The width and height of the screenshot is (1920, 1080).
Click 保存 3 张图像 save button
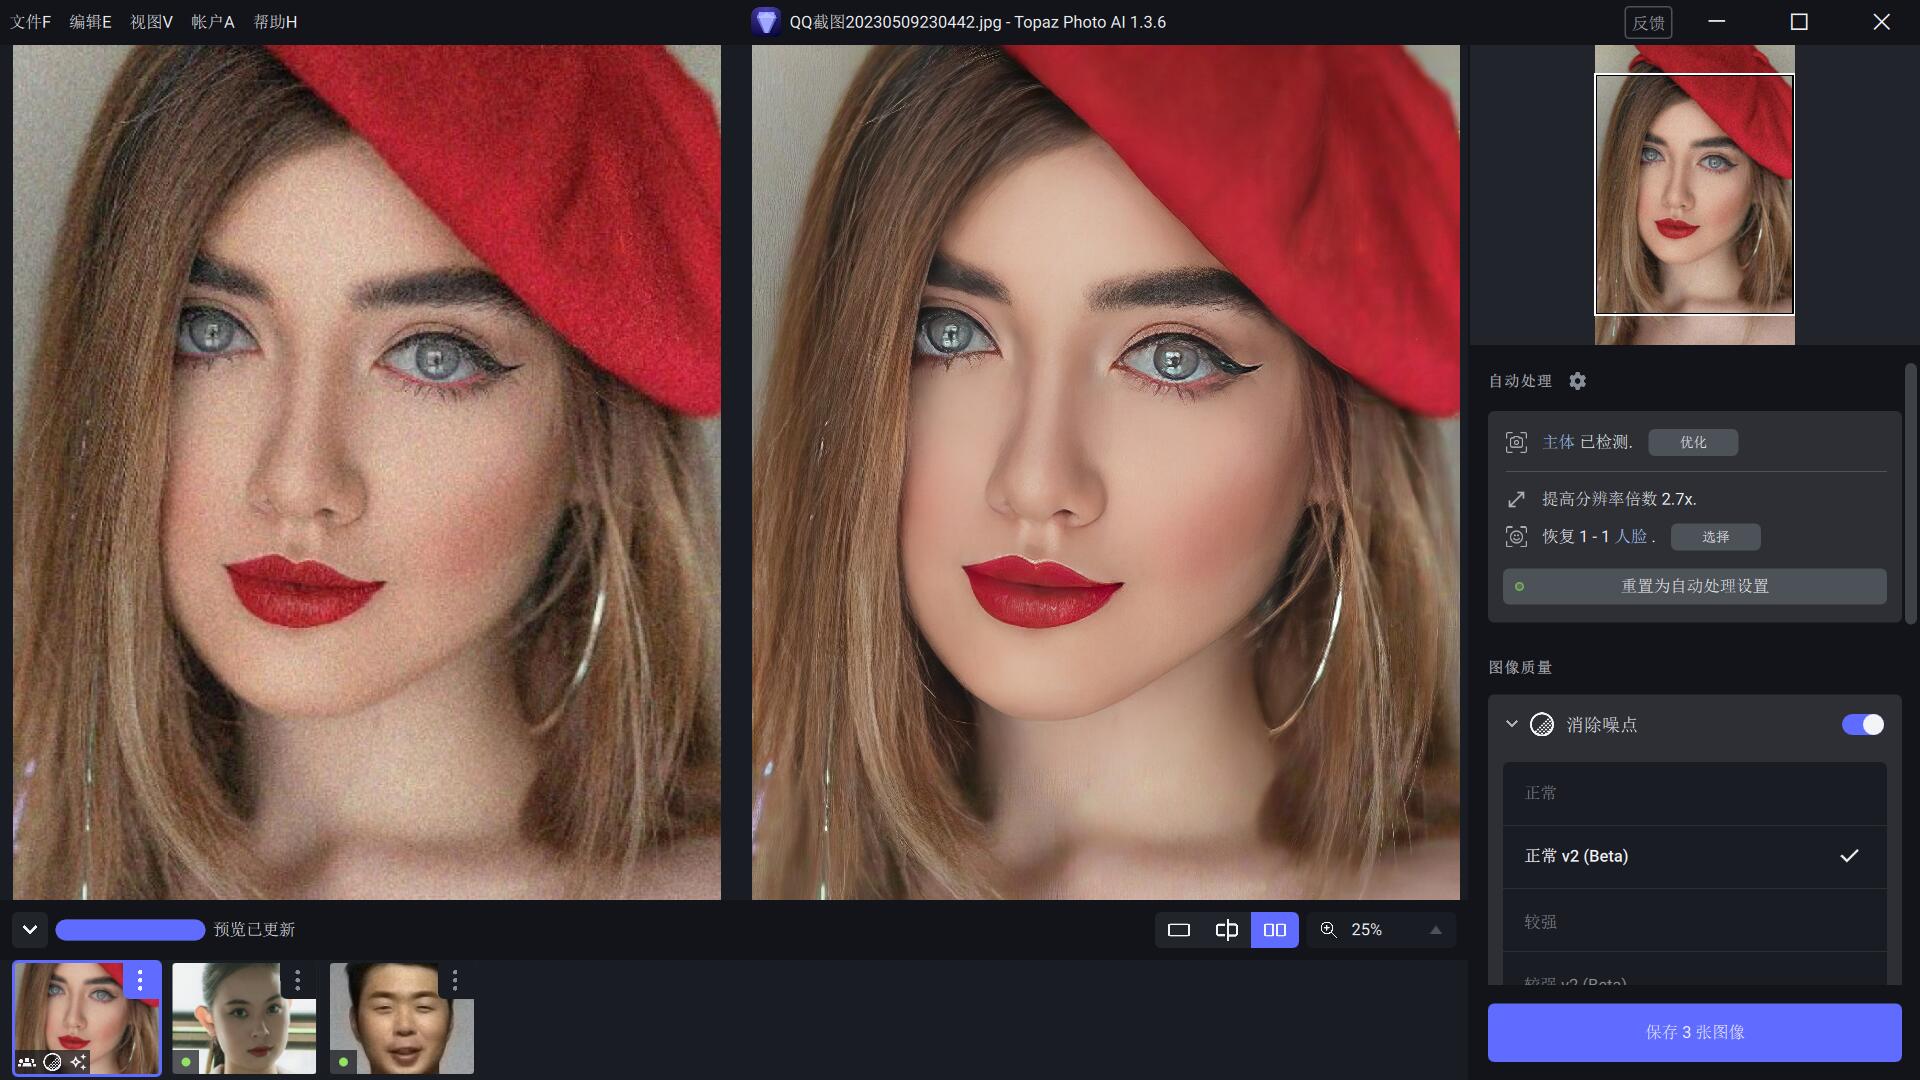click(1694, 1032)
